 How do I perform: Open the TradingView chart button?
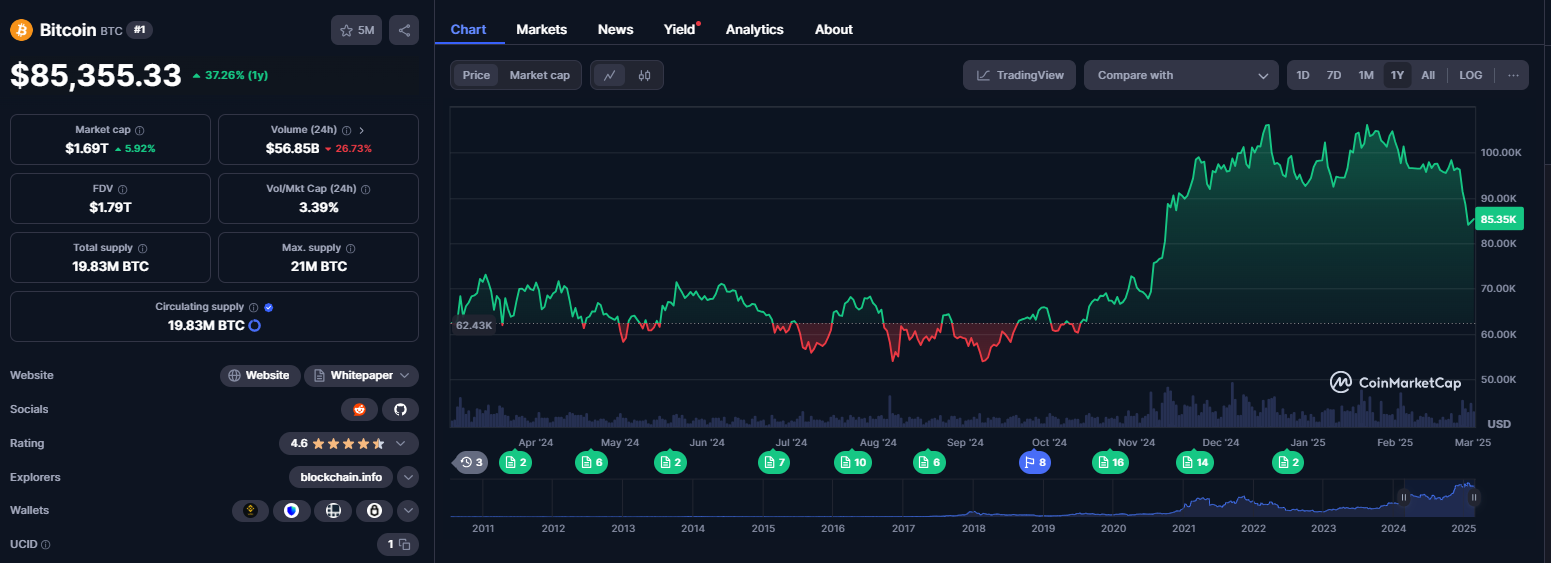pyautogui.click(x=1020, y=75)
